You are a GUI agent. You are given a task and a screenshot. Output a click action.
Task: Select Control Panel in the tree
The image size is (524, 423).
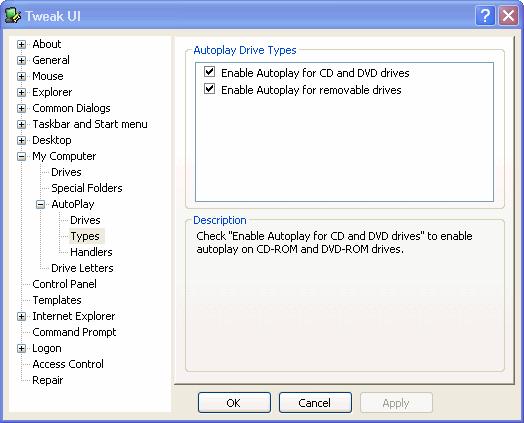[x=64, y=284]
